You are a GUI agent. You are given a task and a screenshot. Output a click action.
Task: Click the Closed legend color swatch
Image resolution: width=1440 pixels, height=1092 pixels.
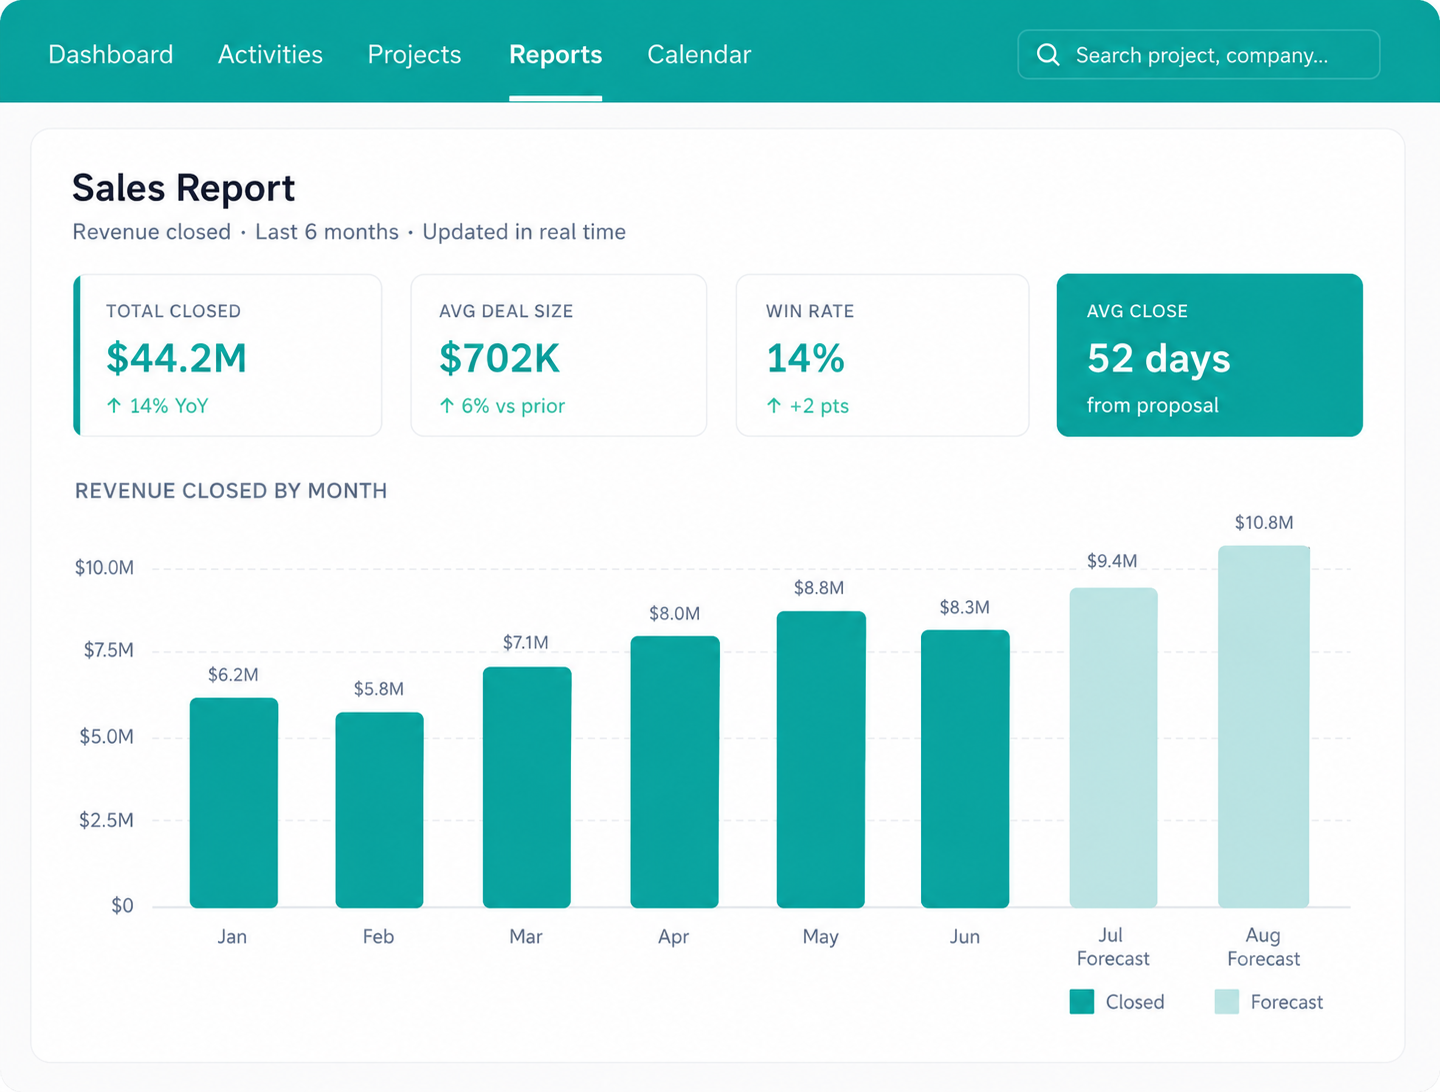point(1082,1002)
